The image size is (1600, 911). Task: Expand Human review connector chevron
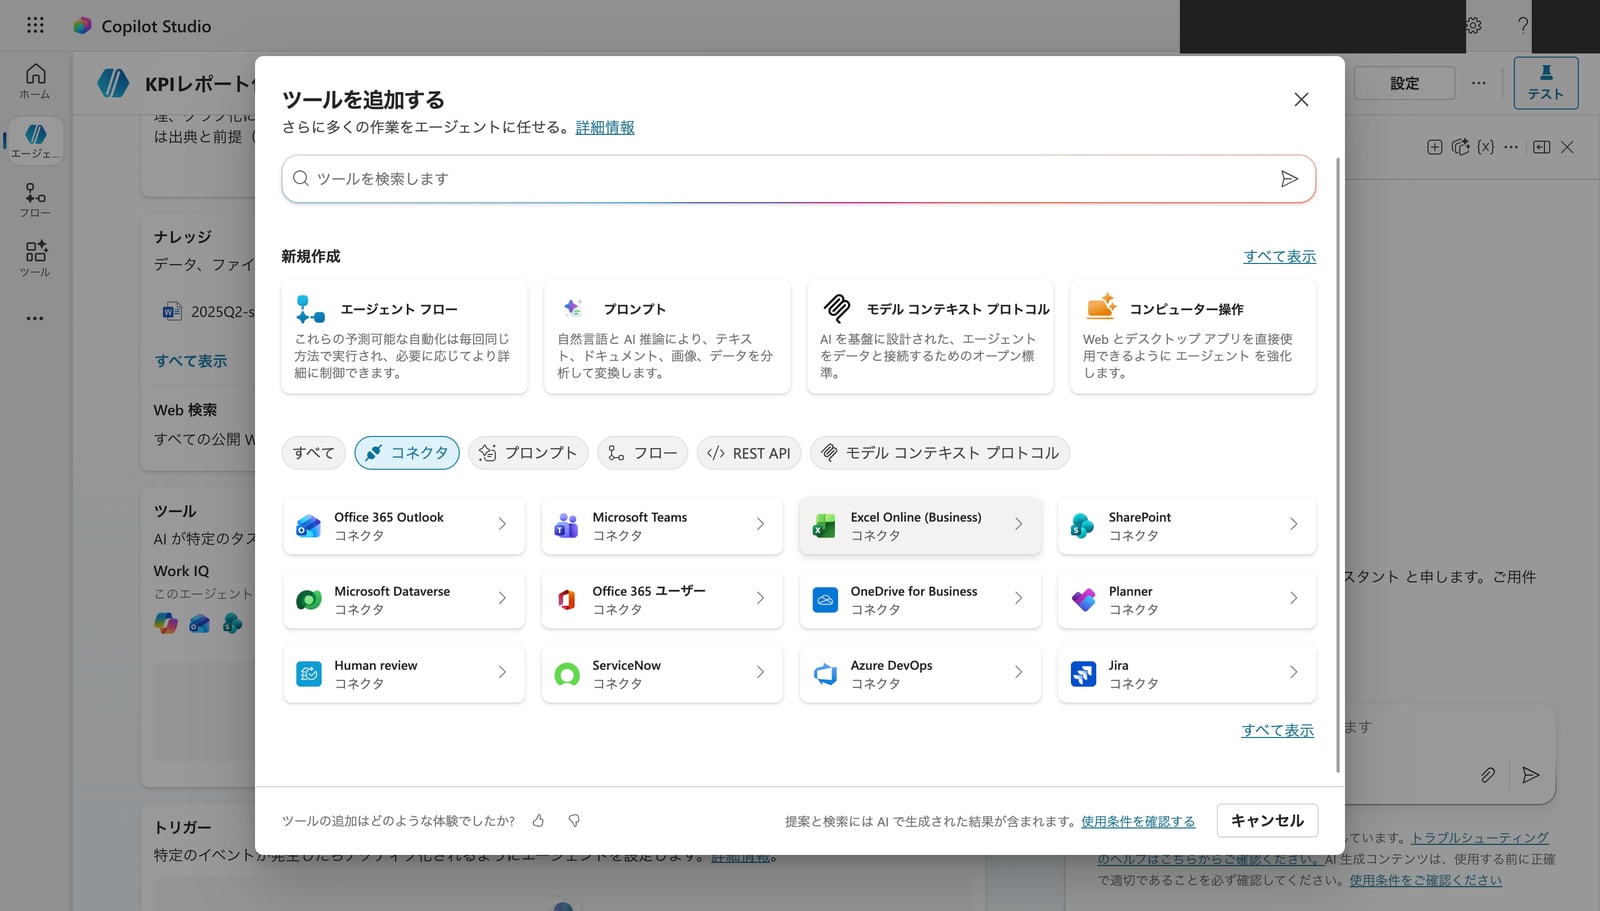(502, 672)
